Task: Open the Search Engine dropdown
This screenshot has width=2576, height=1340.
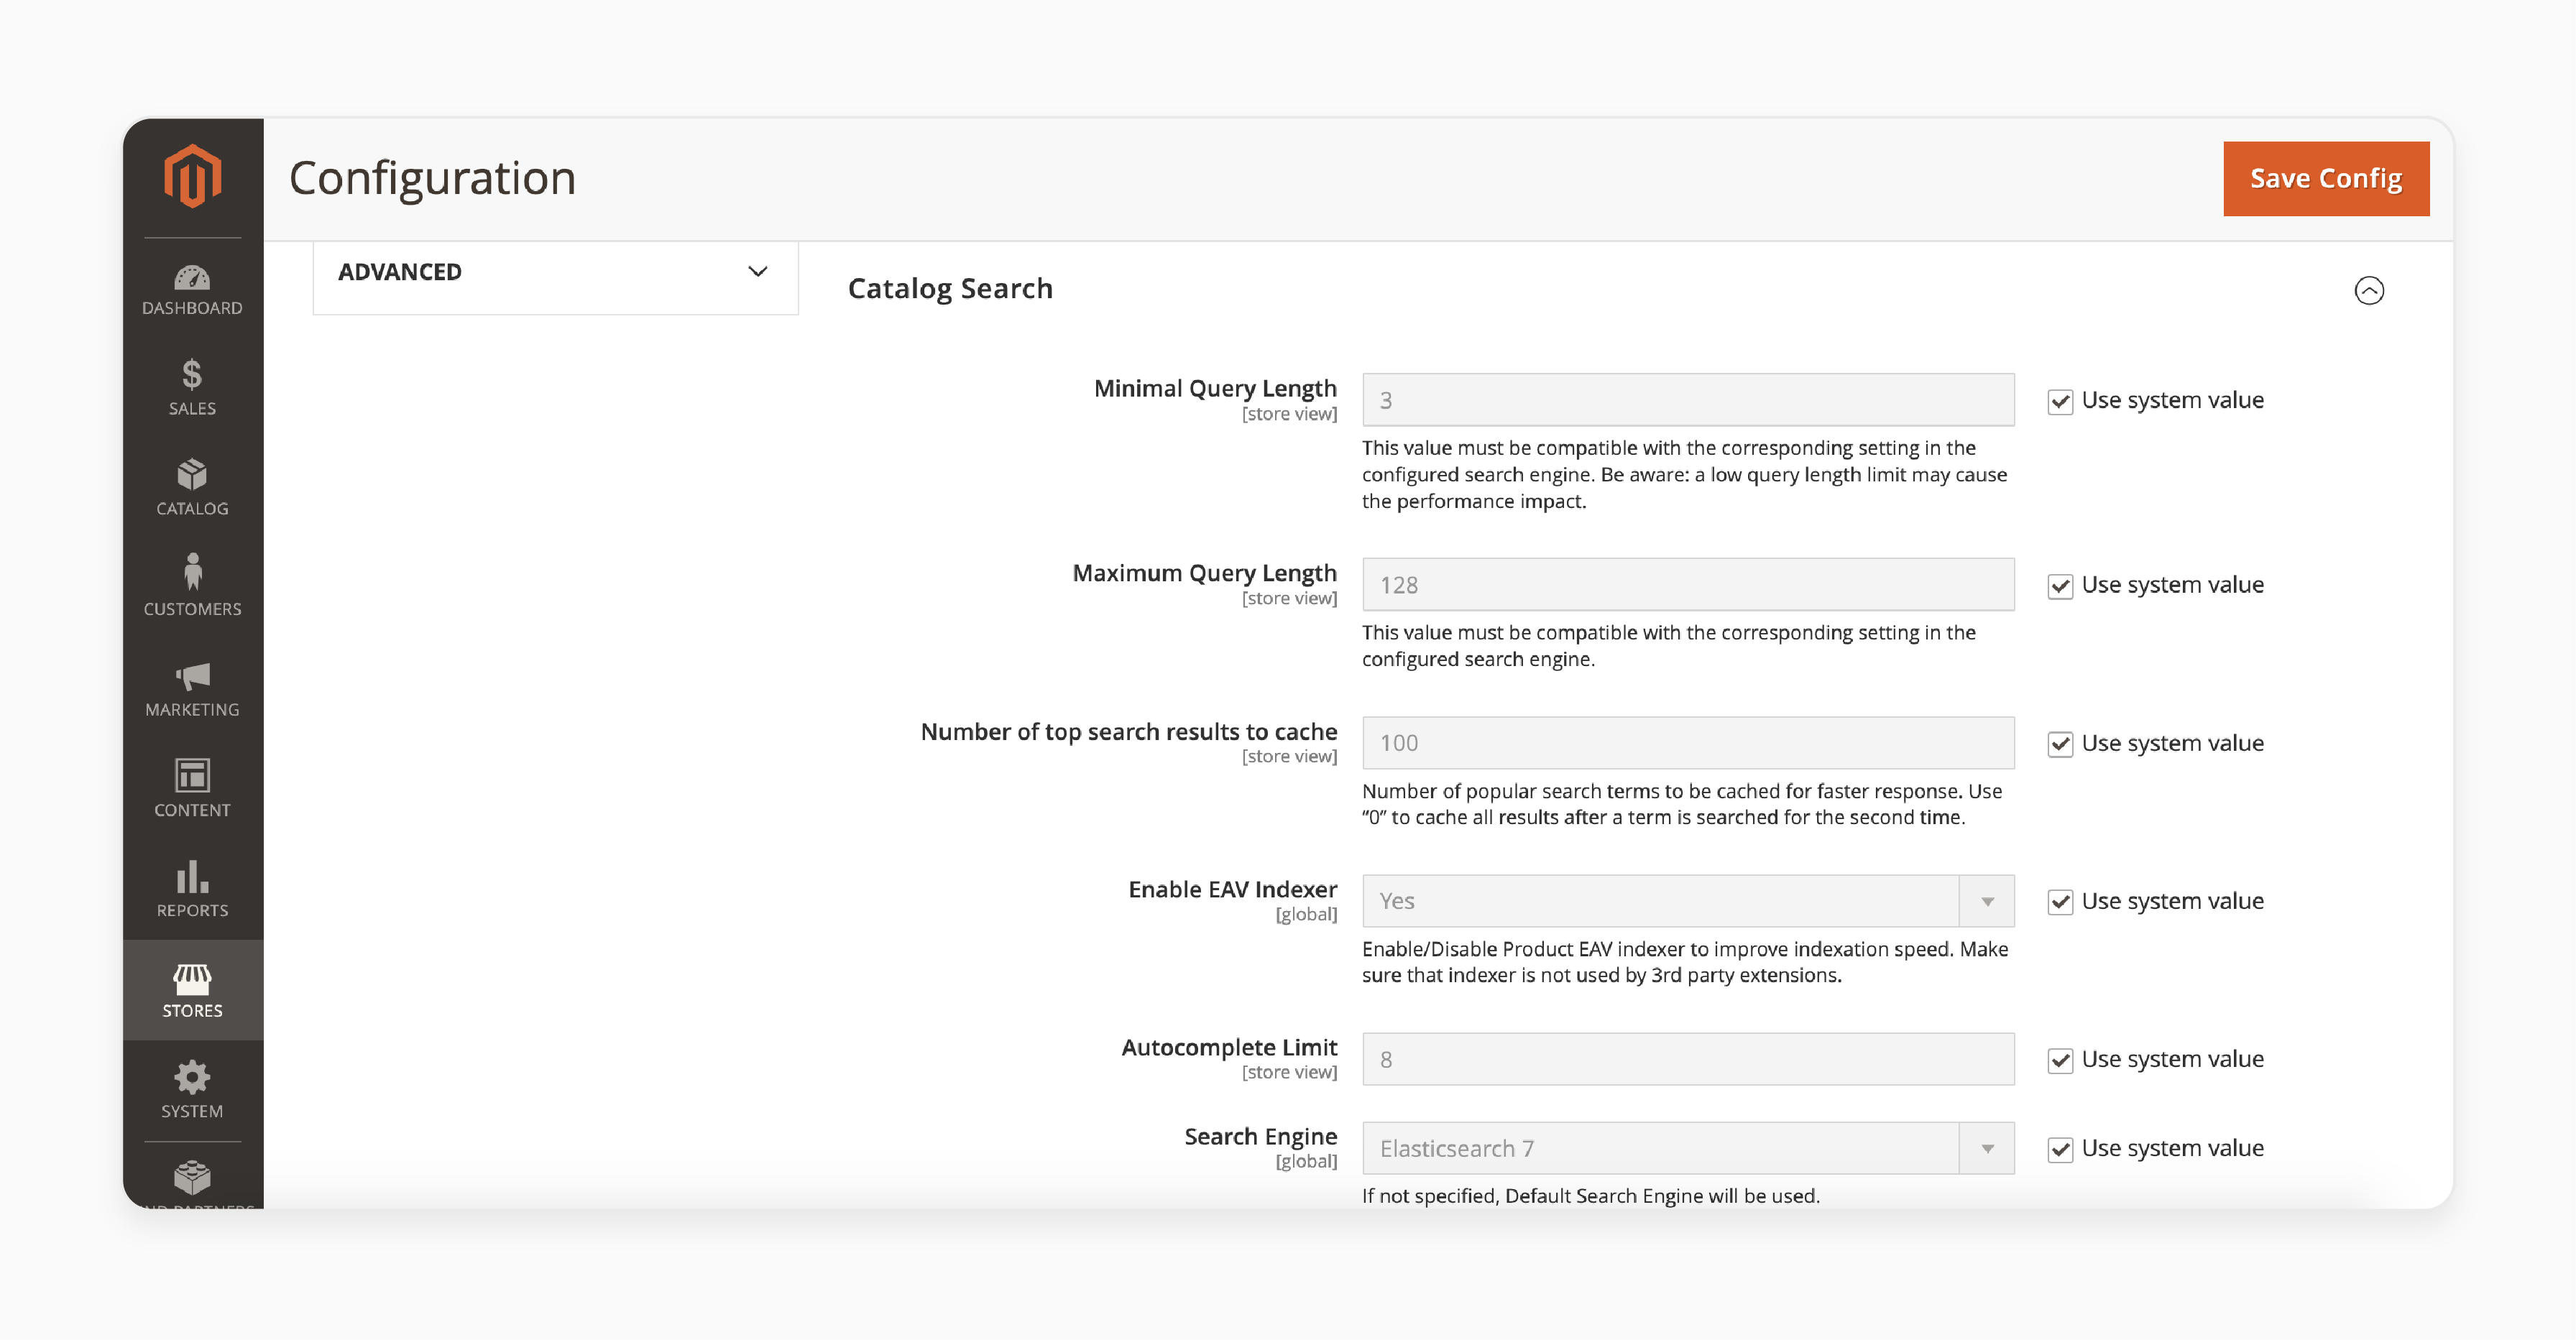Action: [x=1688, y=1148]
